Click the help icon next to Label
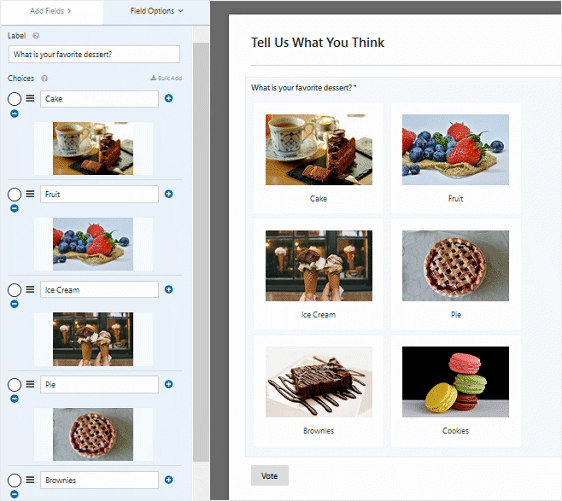This screenshot has width=562, height=501. [36, 35]
